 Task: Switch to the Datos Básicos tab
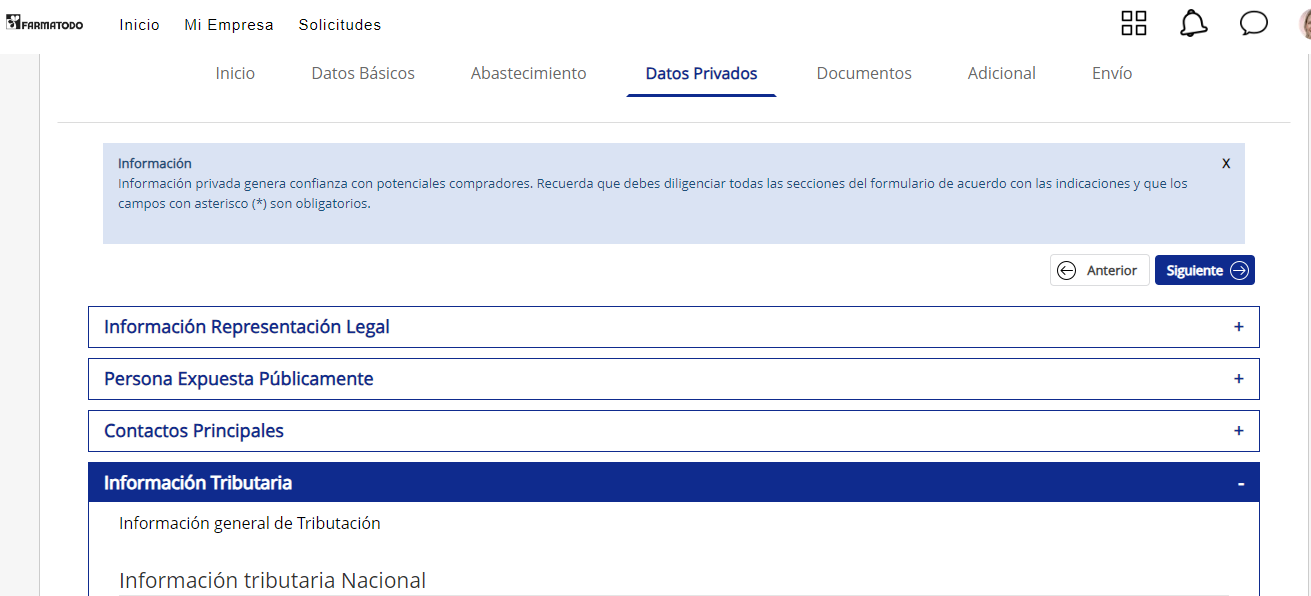tap(363, 73)
